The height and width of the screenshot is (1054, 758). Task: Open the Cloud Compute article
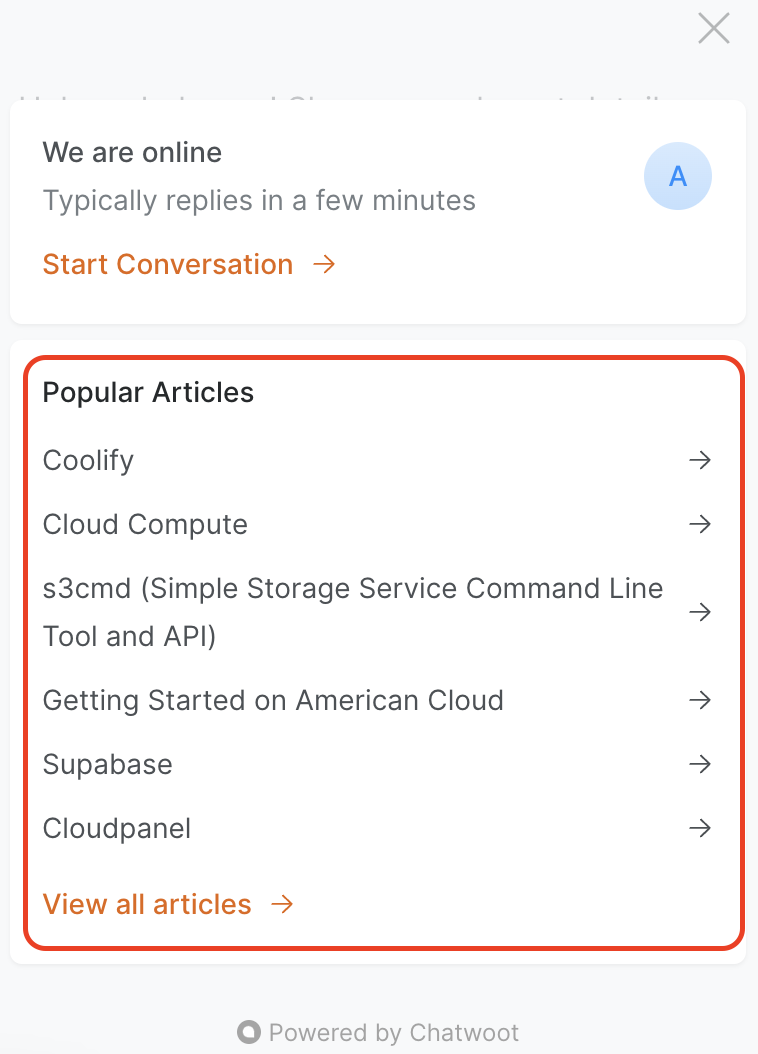coord(145,524)
